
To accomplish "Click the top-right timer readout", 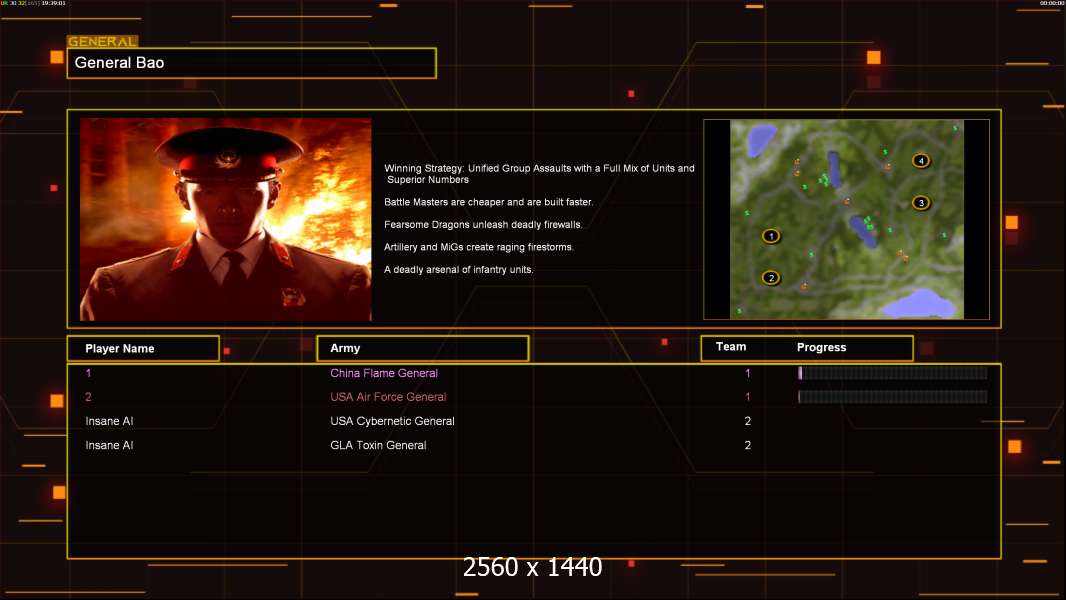I will click(1052, 3).
